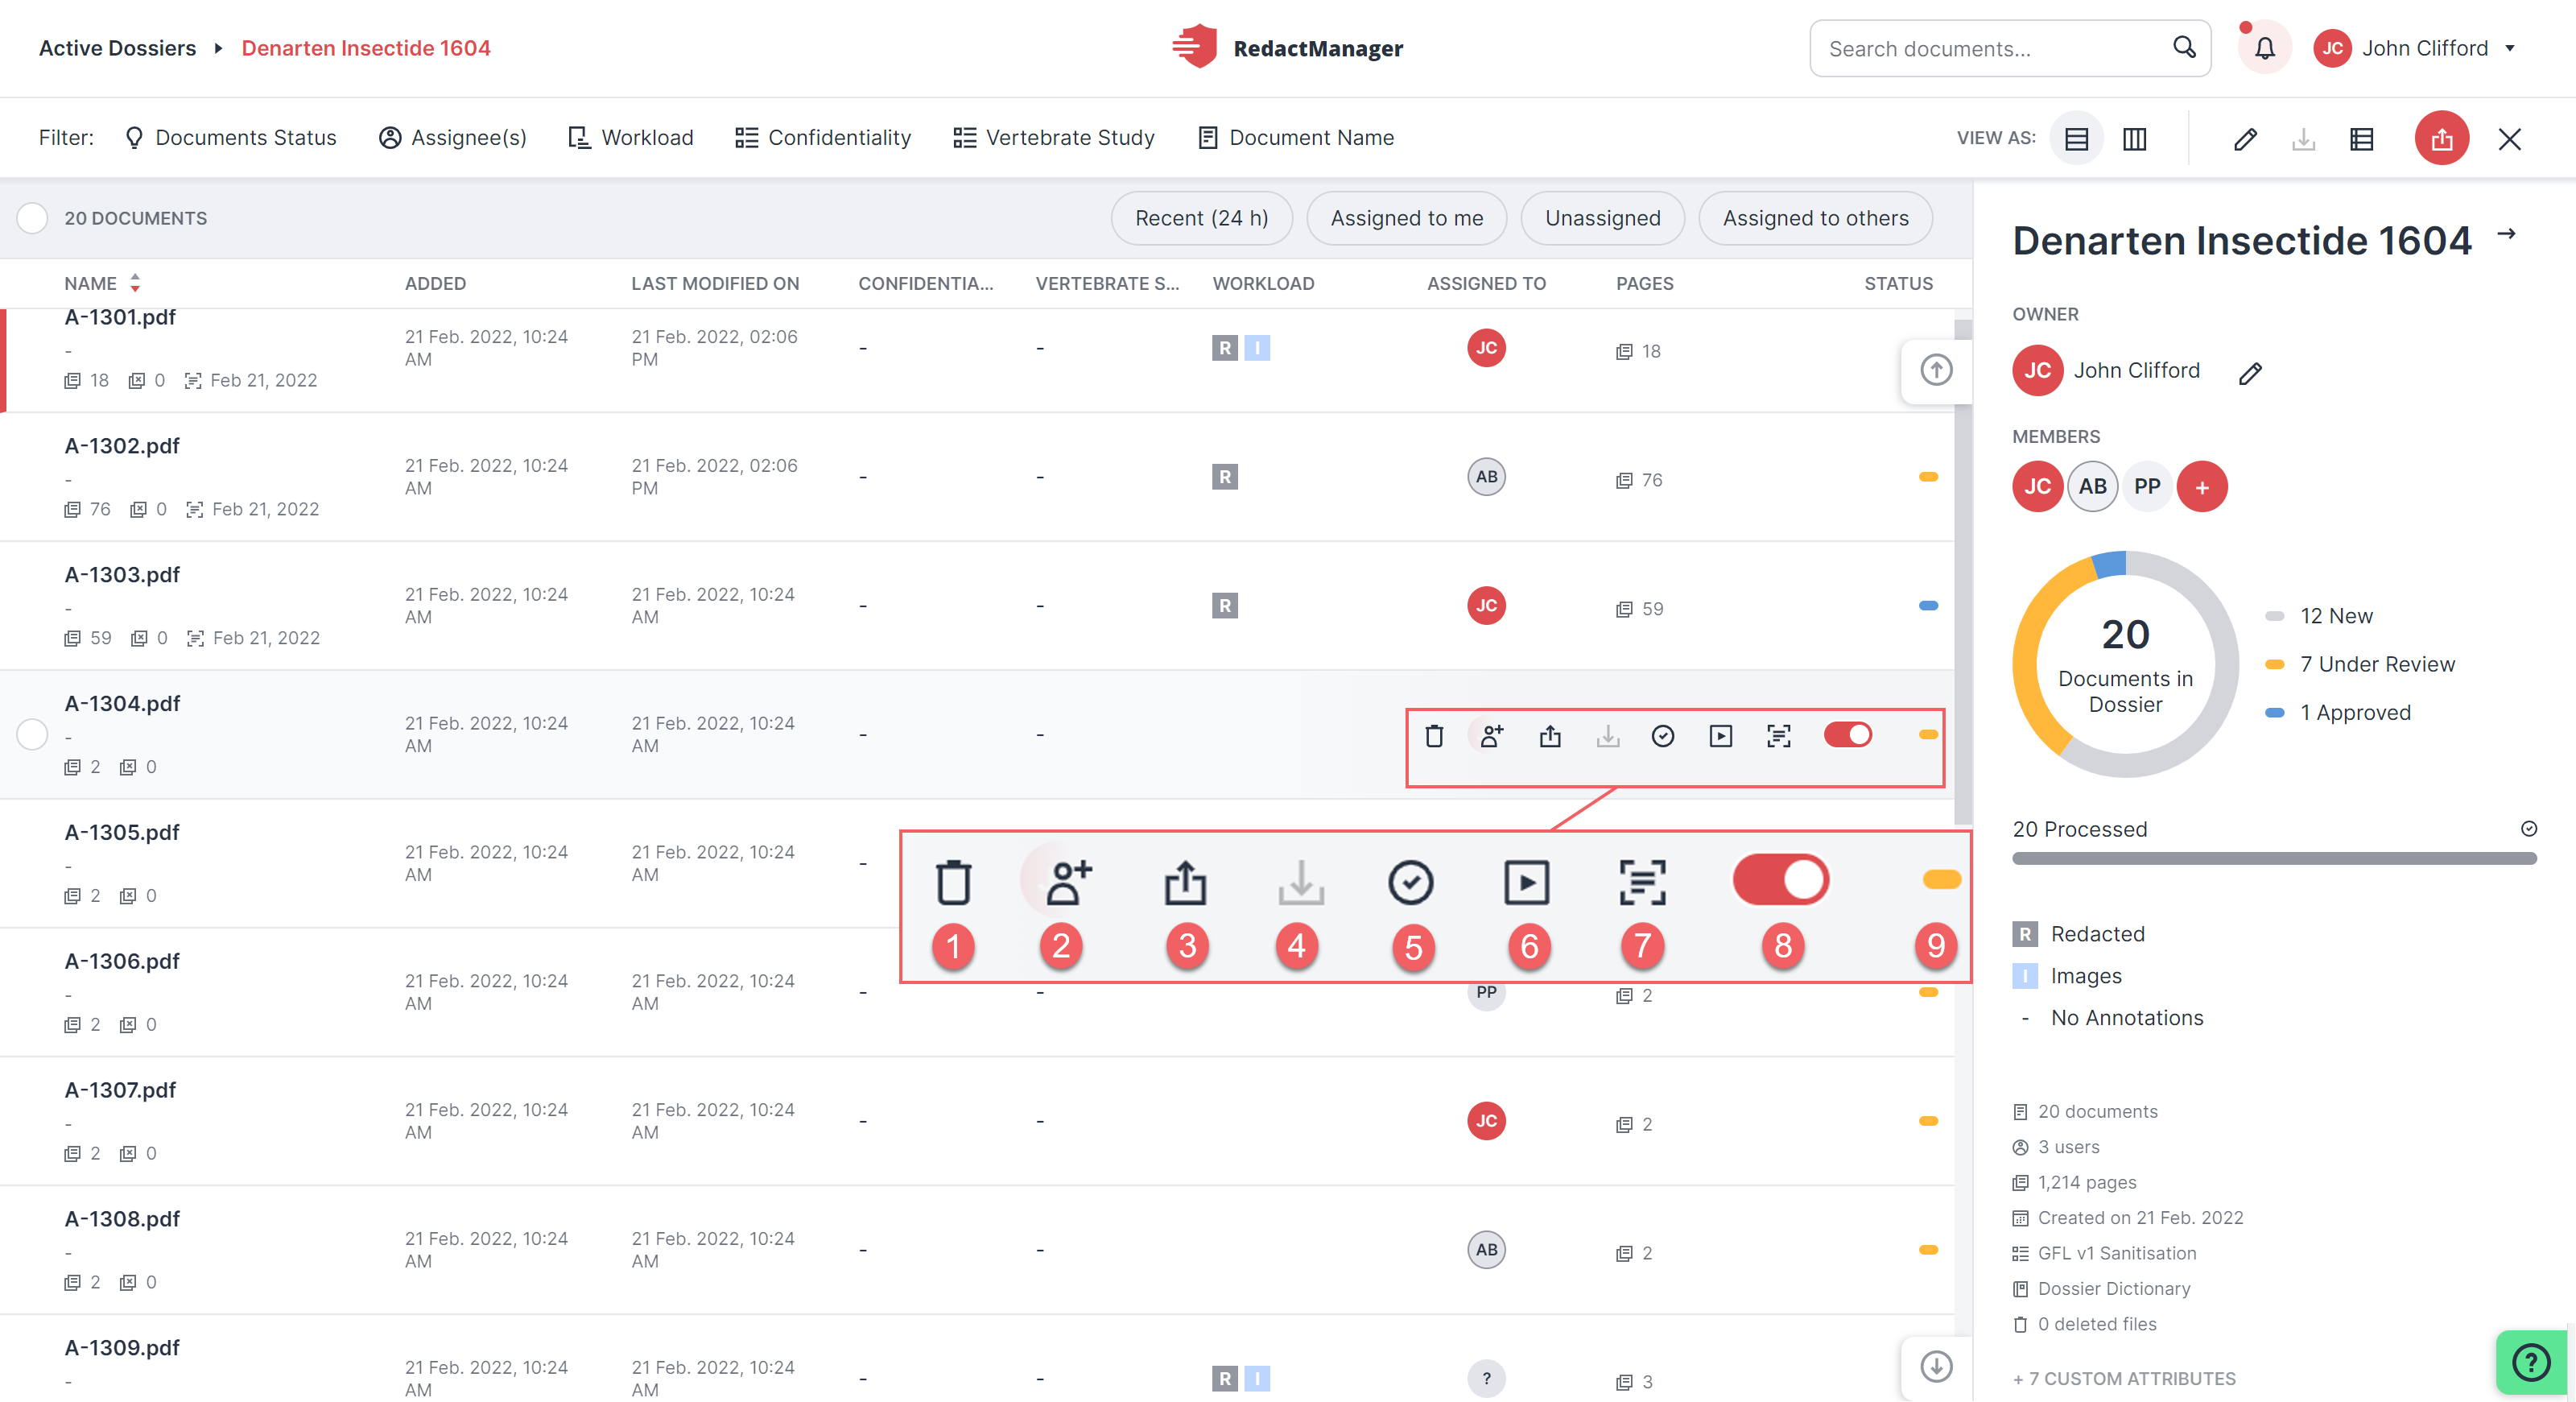2576x1402 pixels.
Task: Sort by the ADDED column header
Action: pos(435,283)
